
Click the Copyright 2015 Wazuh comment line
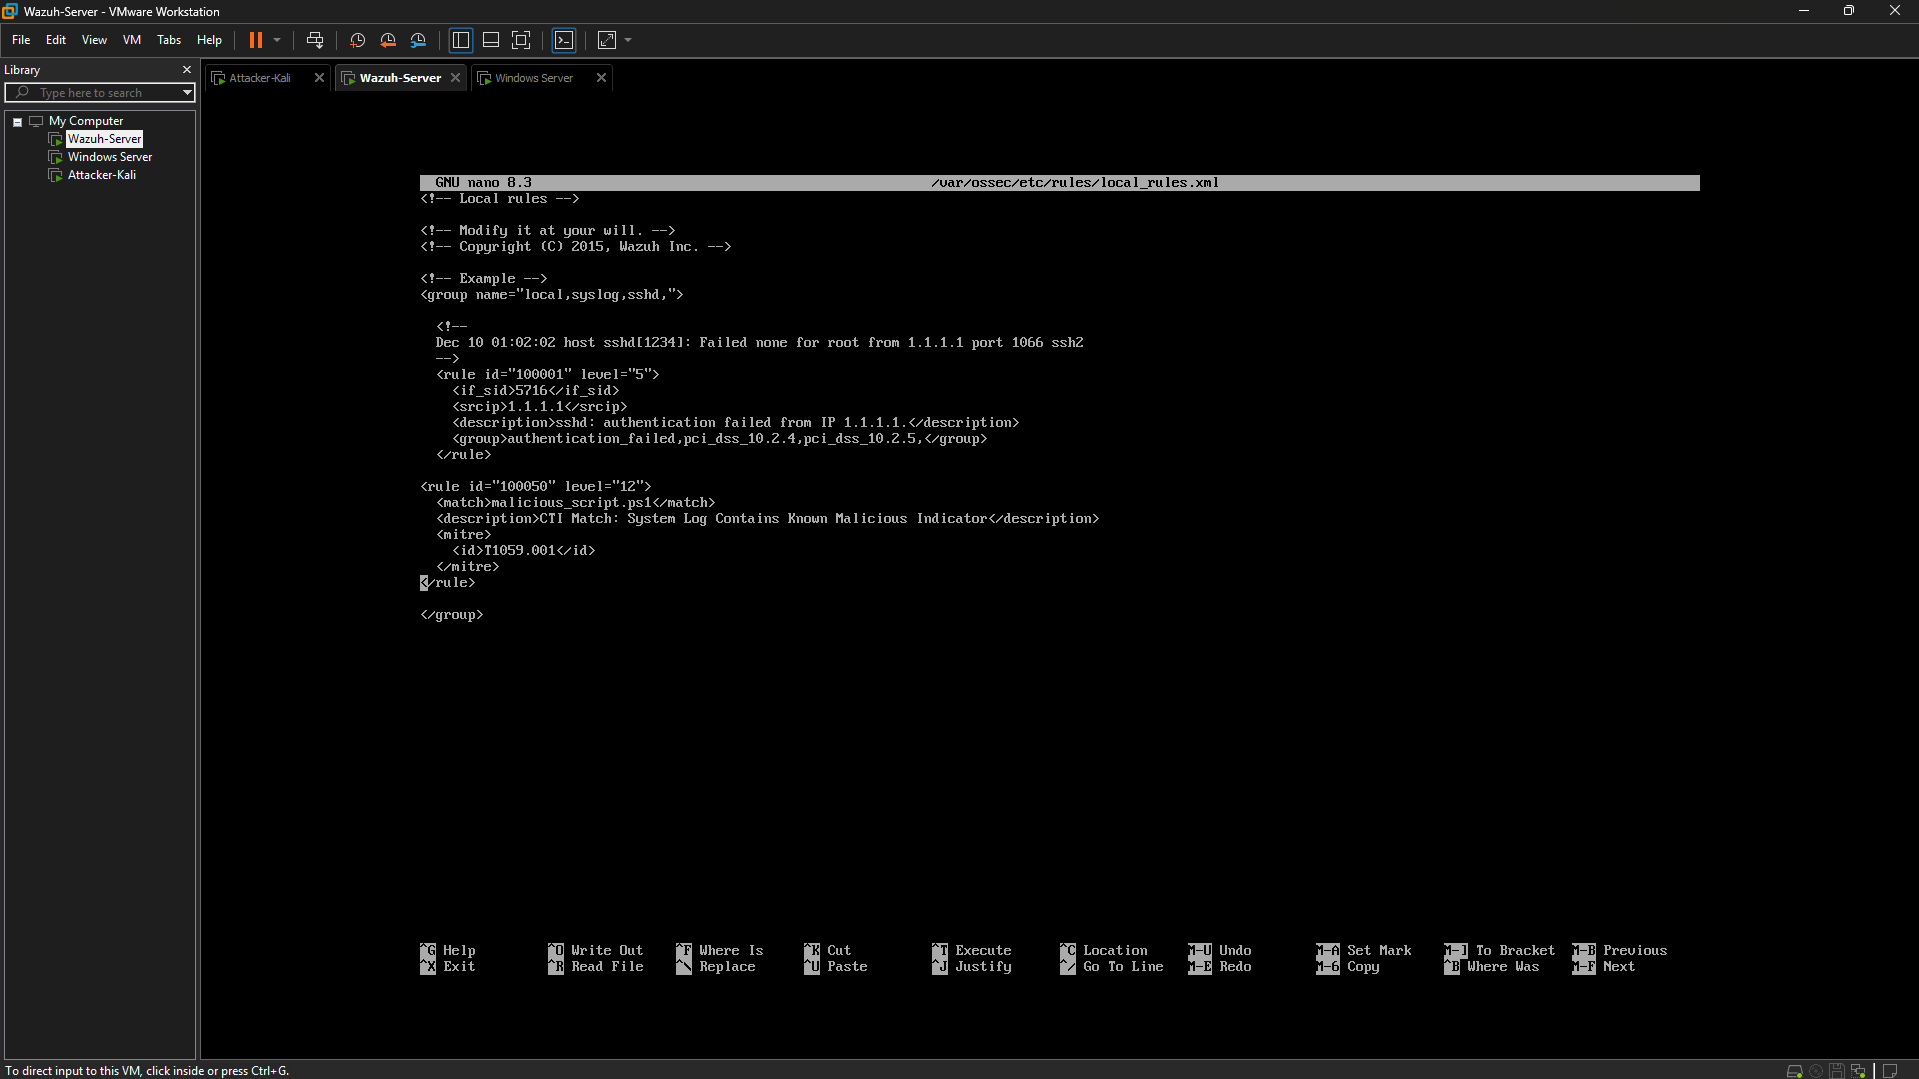[576, 247]
